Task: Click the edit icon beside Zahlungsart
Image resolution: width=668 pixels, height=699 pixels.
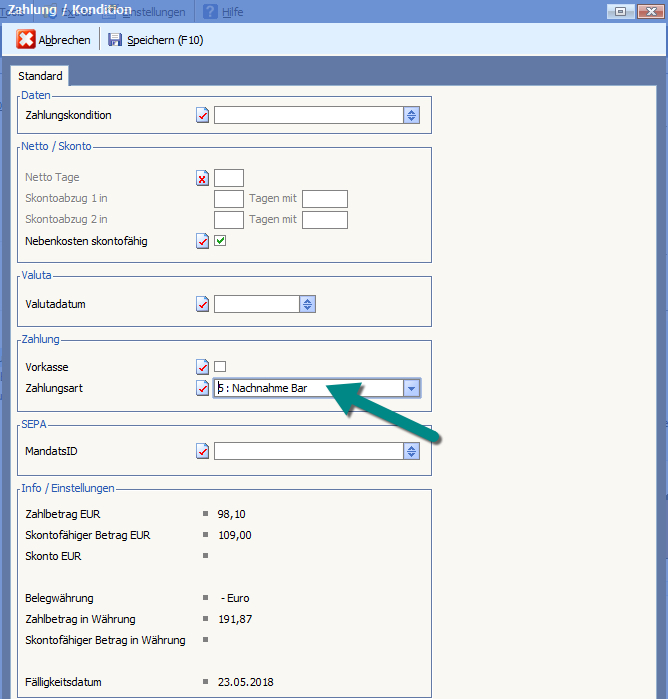Action: pos(203,388)
